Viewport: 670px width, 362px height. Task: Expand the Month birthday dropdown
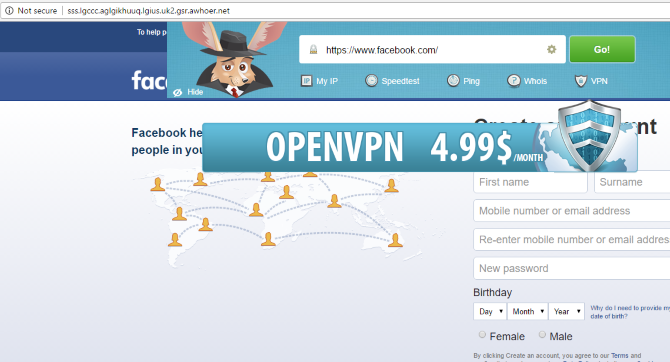pos(528,311)
